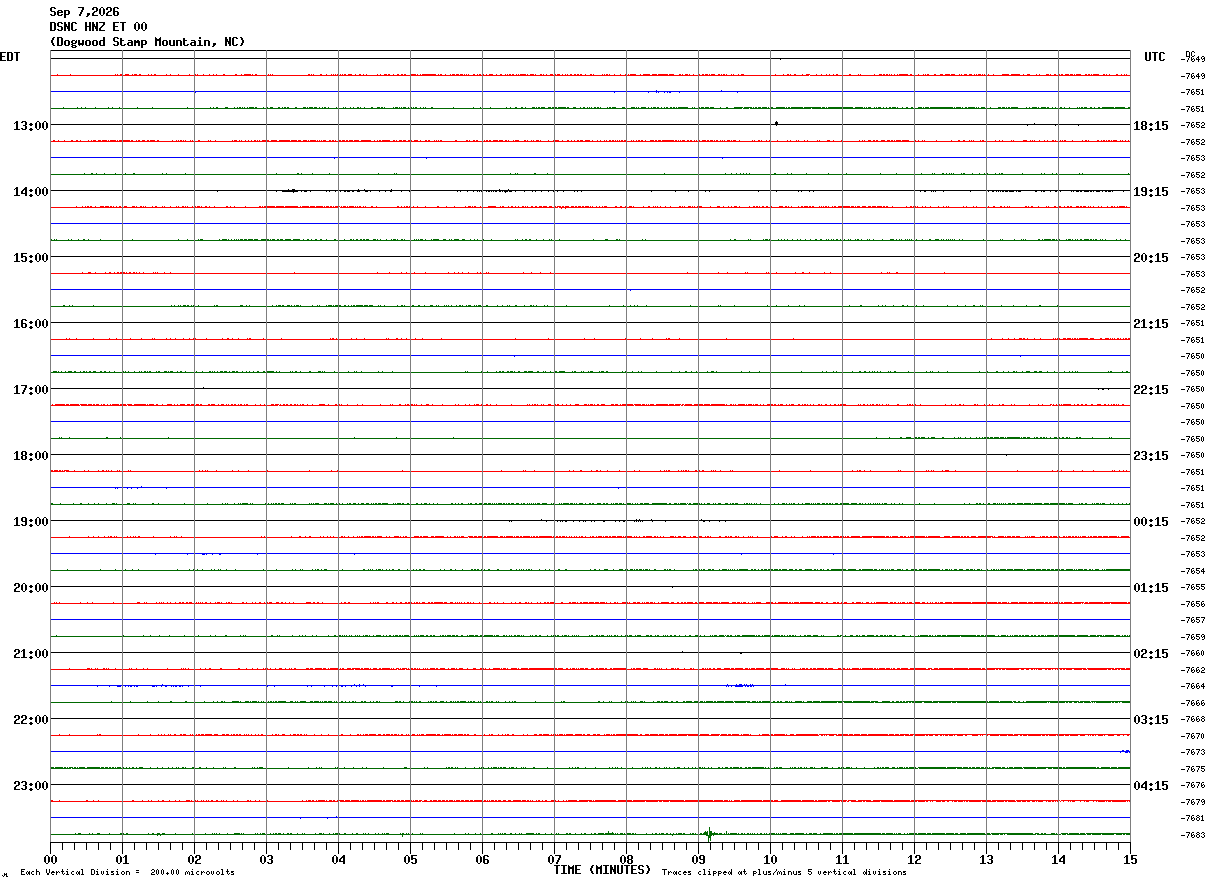1210x886 pixels.
Task: Click the 04:15 UTC time label
Action: click(1151, 785)
